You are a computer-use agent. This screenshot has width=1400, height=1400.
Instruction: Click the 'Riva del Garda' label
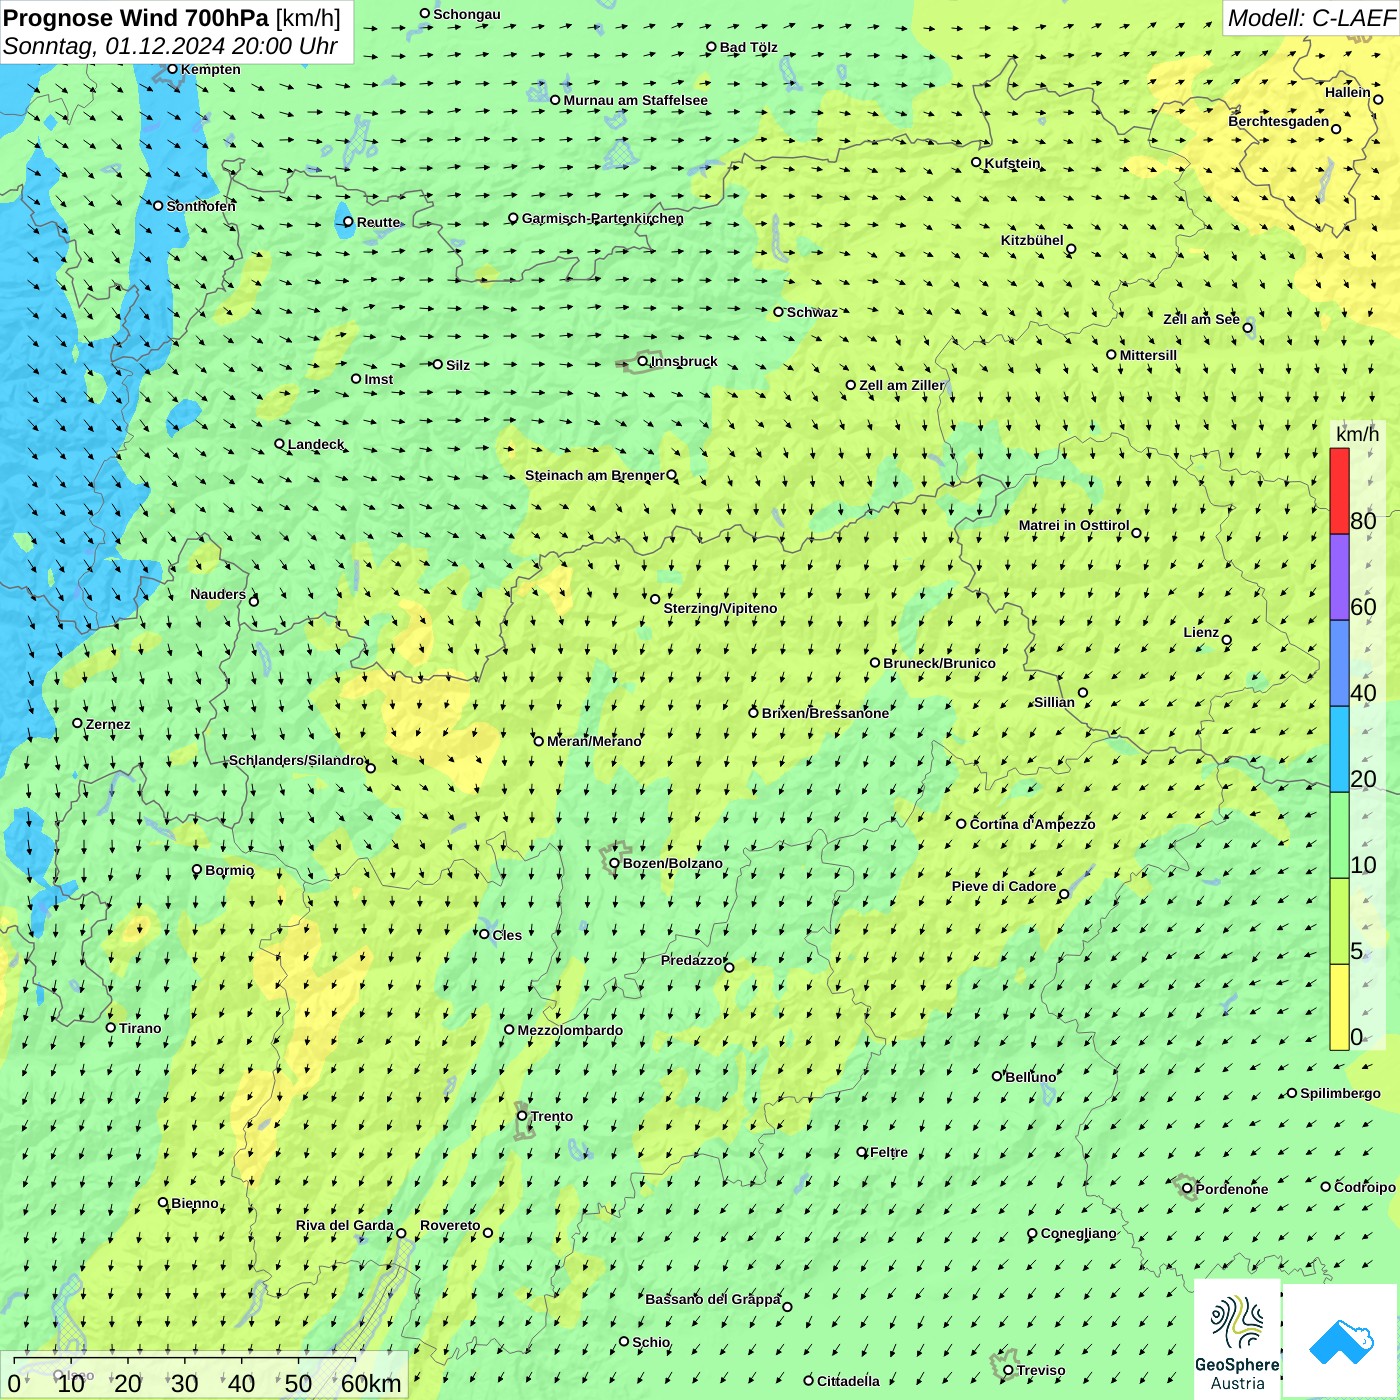point(345,1225)
